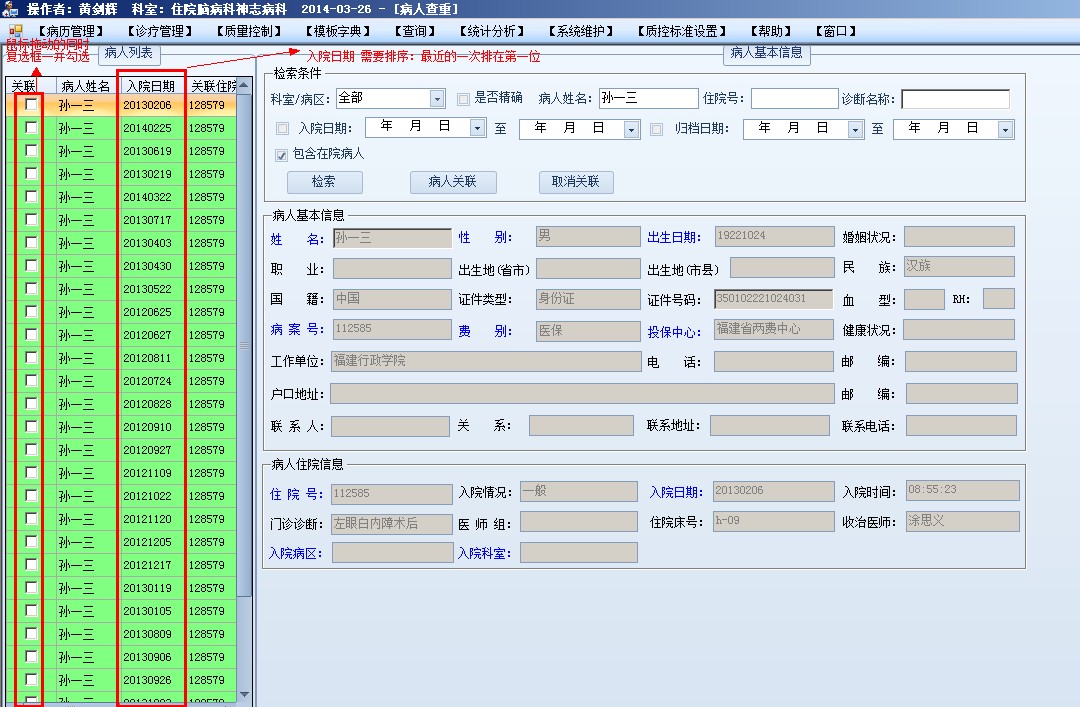This screenshot has height=707, width=1080.
Task: Click the application icon in title bar
Action: [10, 9]
